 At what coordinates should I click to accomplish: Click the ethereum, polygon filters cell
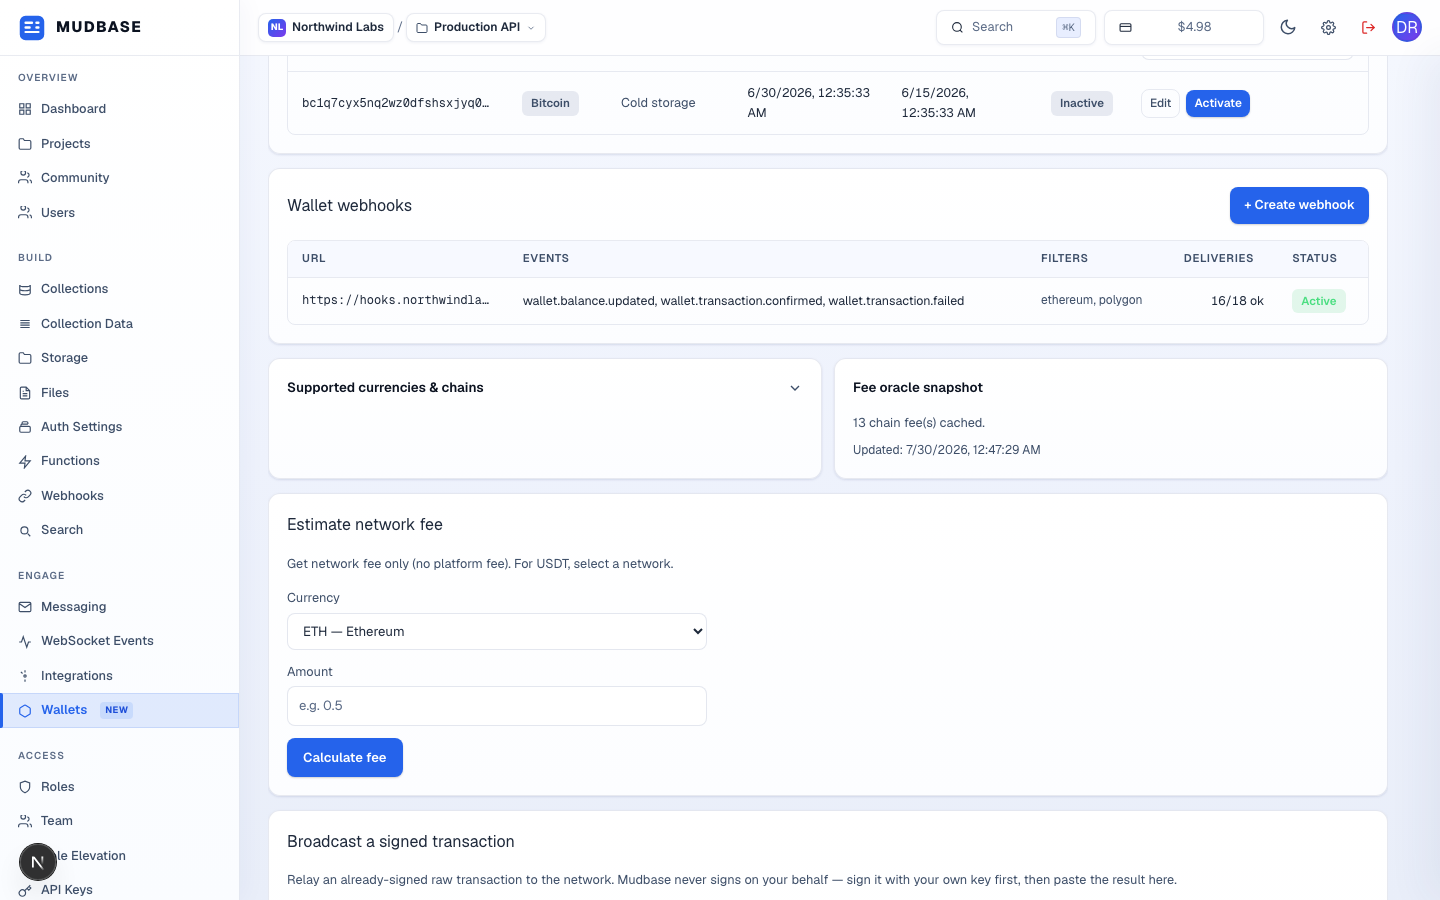[1091, 300]
